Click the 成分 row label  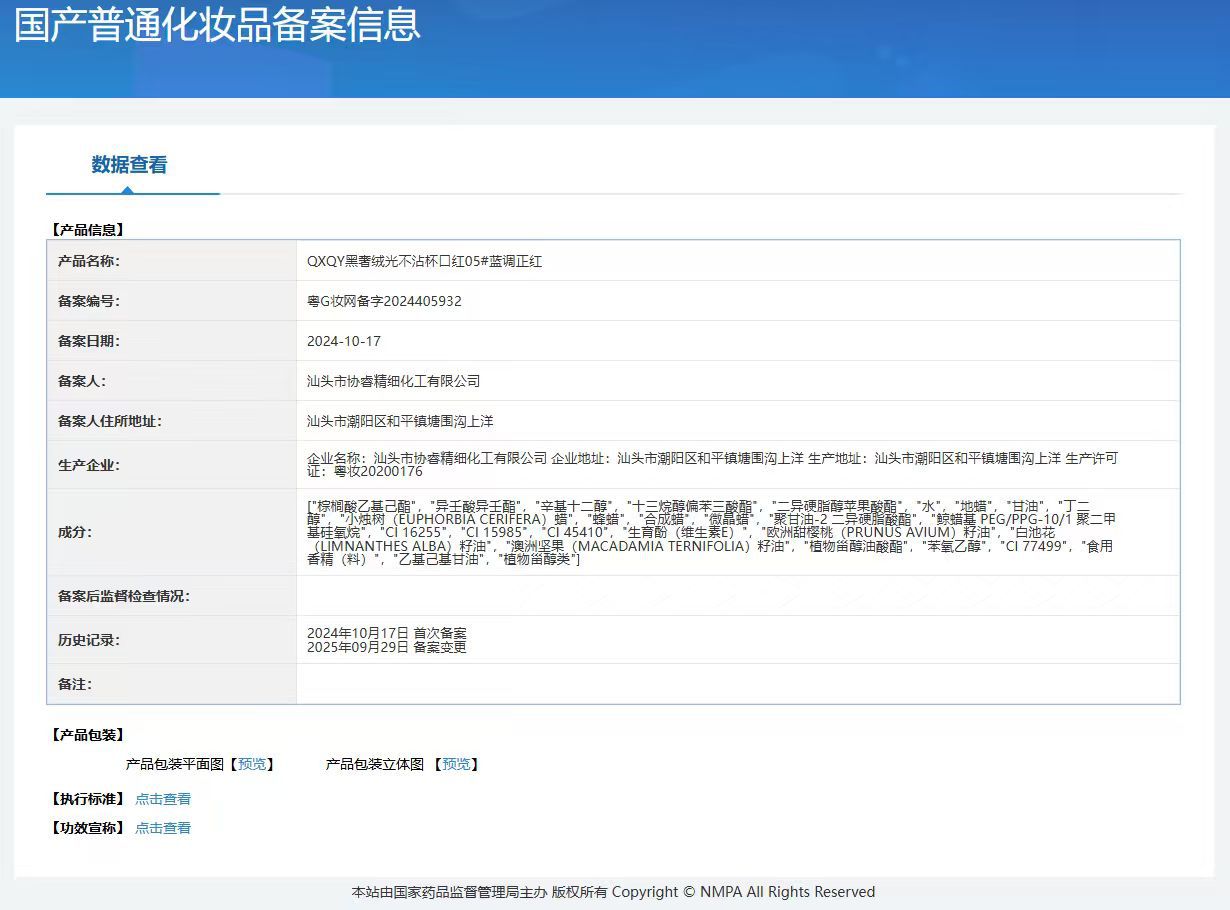pos(75,532)
